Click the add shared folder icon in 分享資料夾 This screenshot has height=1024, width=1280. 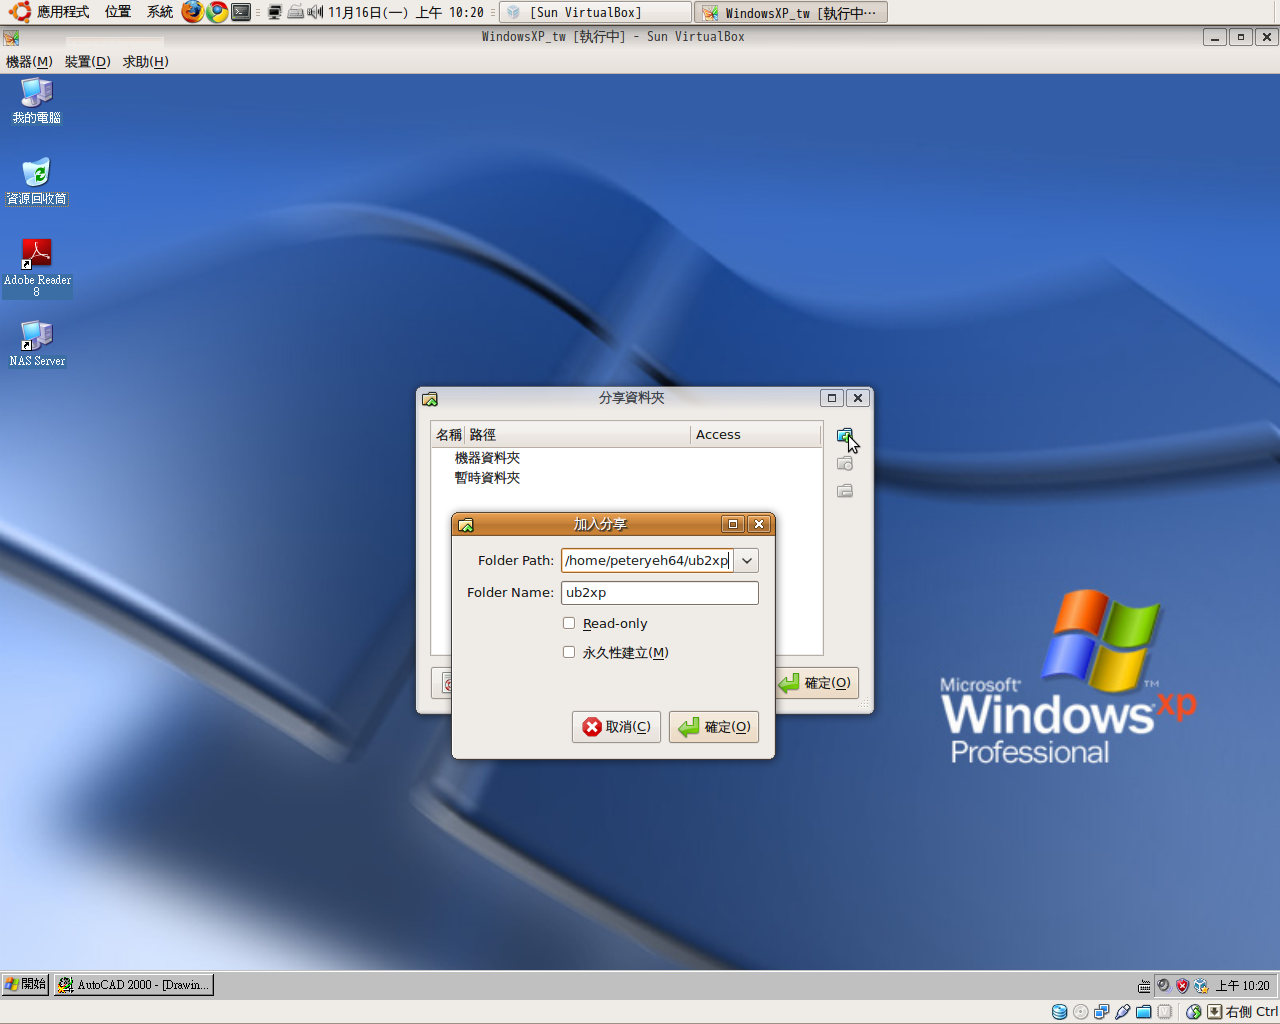845,436
